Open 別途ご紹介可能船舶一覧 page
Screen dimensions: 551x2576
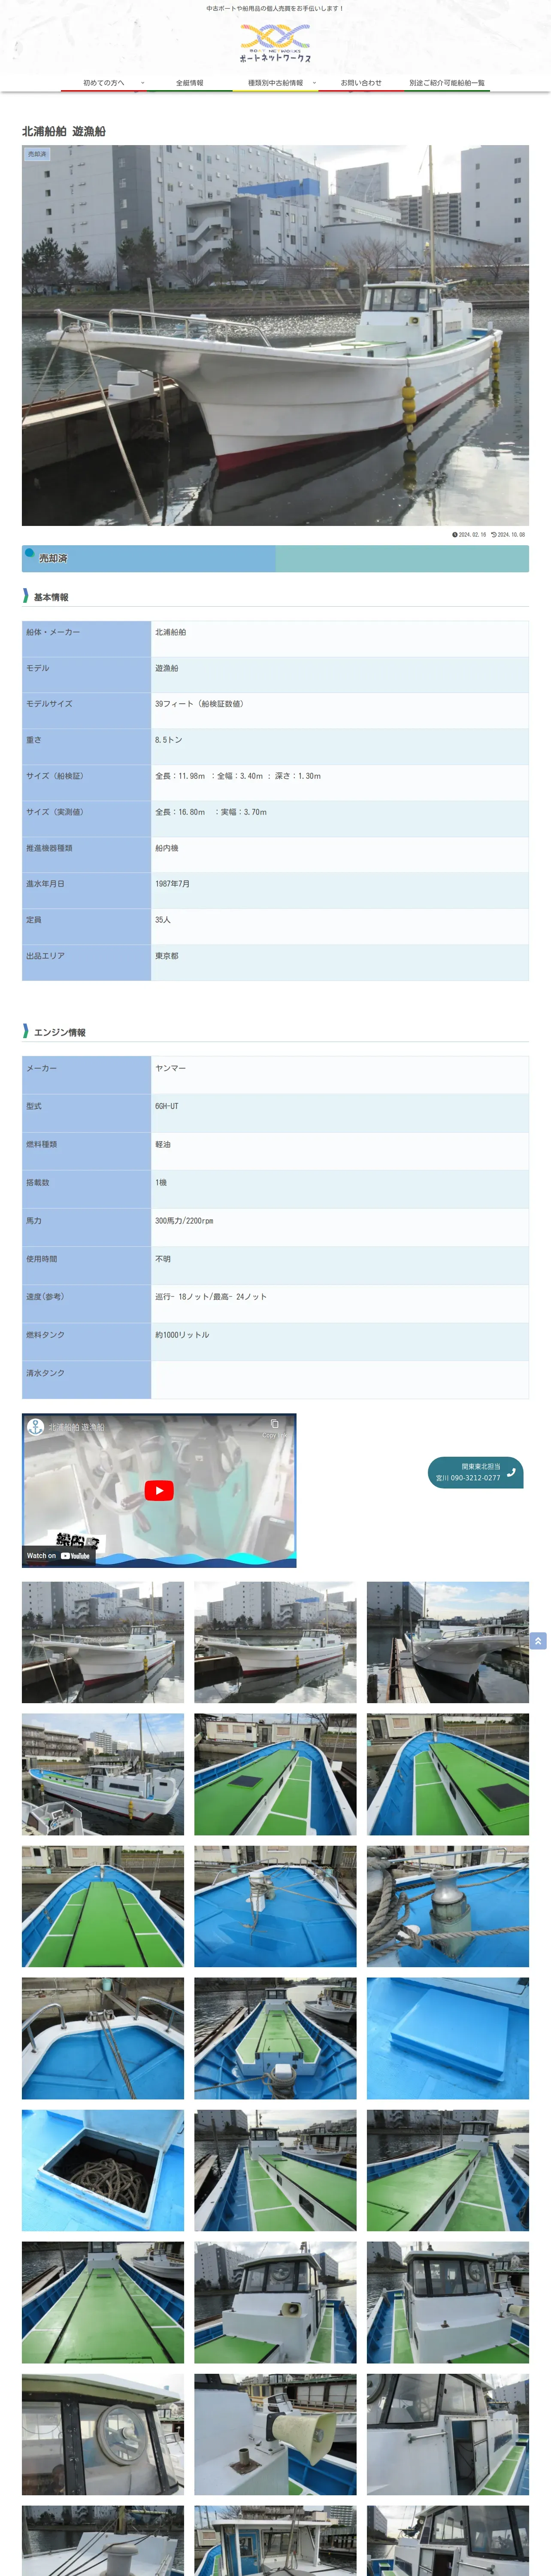[x=447, y=83]
